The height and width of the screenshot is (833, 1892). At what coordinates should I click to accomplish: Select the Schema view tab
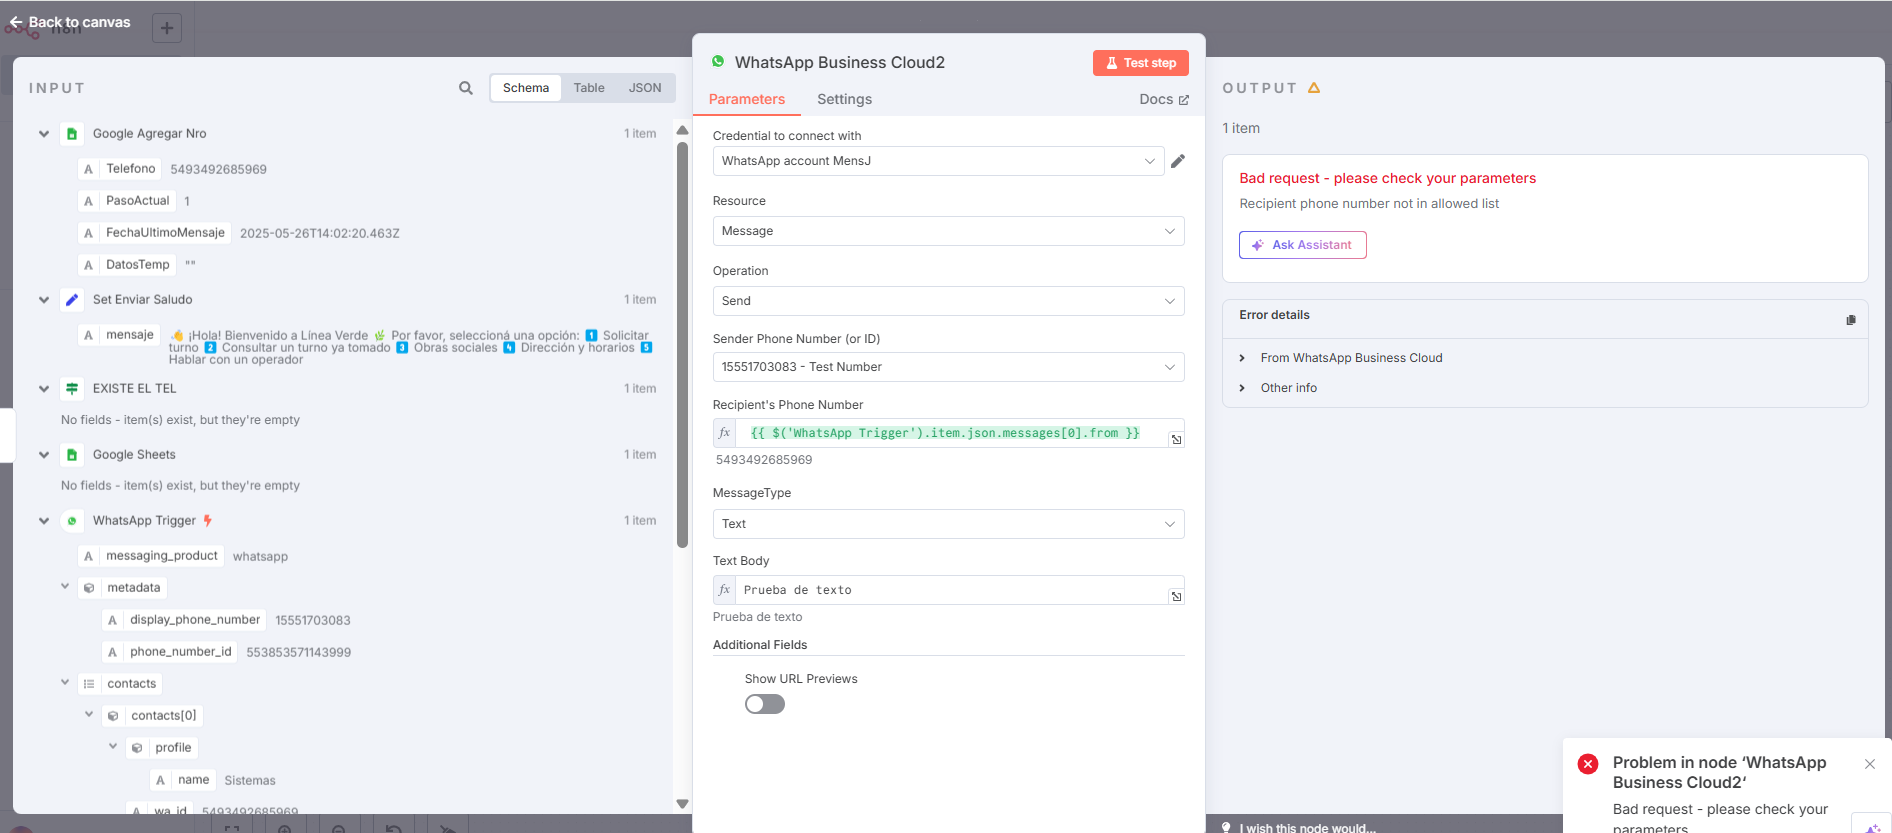(x=526, y=88)
